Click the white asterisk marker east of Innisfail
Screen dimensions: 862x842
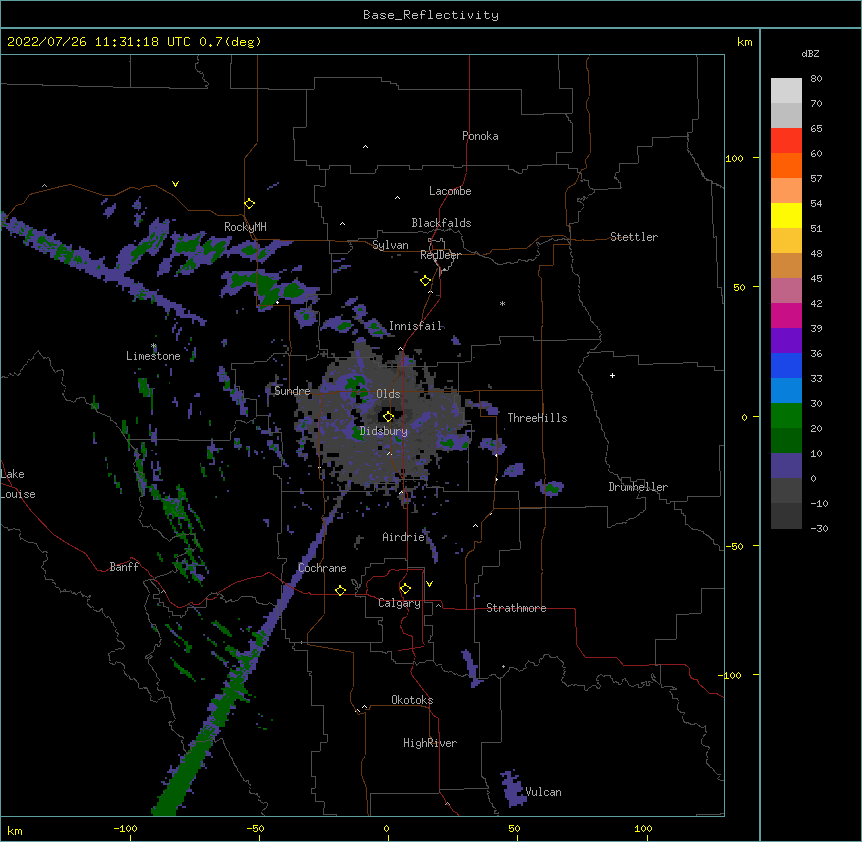coord(502,303)
